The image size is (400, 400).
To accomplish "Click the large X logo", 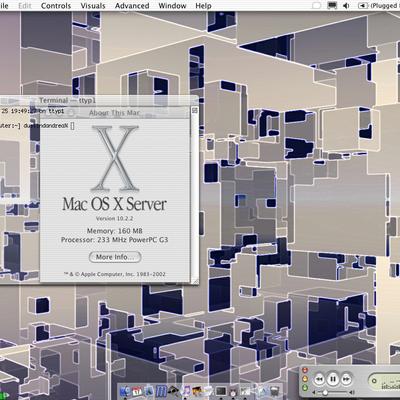I will tap(115, 158).
